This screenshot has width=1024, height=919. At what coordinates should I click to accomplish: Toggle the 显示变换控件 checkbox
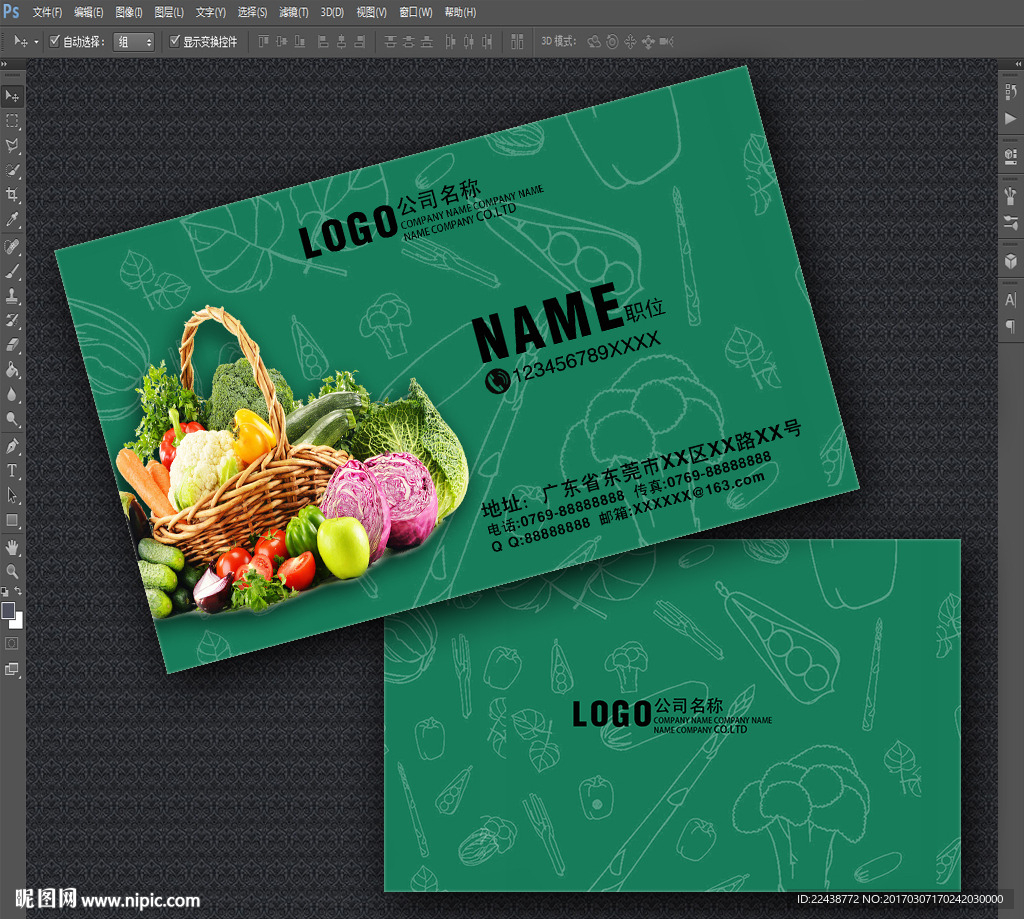pos(174,41)
